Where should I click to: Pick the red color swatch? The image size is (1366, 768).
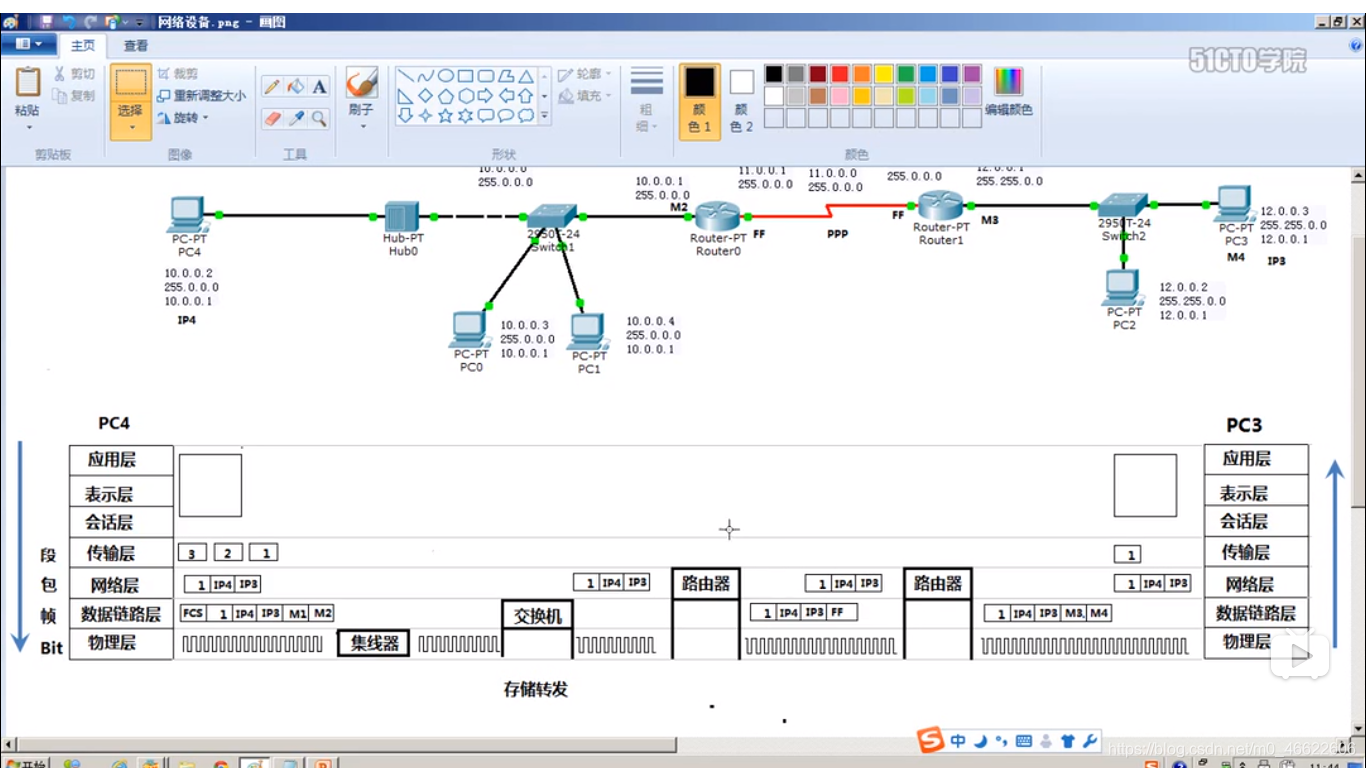click(x=840, y=74)
